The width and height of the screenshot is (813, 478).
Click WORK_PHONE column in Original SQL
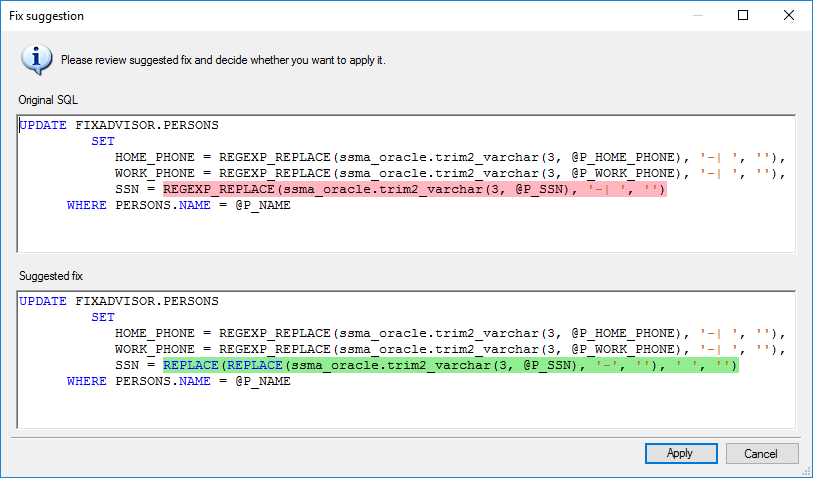point(155,173)
